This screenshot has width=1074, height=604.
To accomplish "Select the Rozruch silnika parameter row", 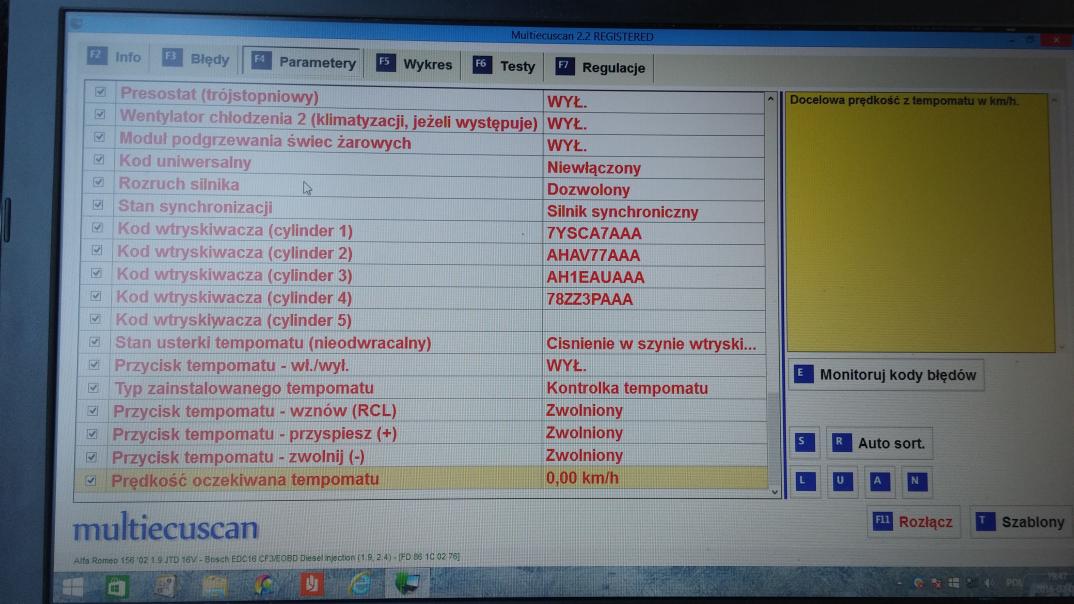I will (x=423, y=186).
